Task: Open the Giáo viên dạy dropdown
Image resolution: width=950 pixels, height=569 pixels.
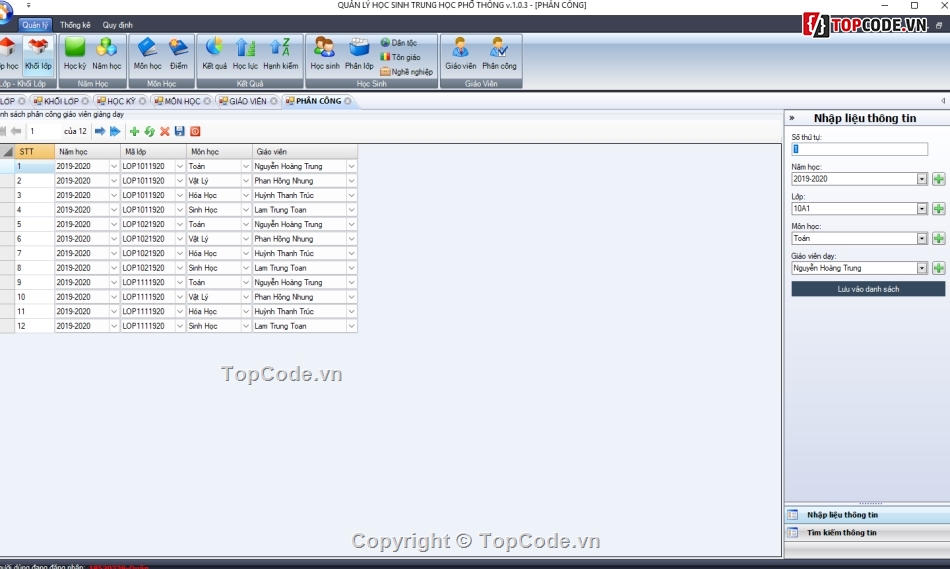Action: tap(922, 268)
